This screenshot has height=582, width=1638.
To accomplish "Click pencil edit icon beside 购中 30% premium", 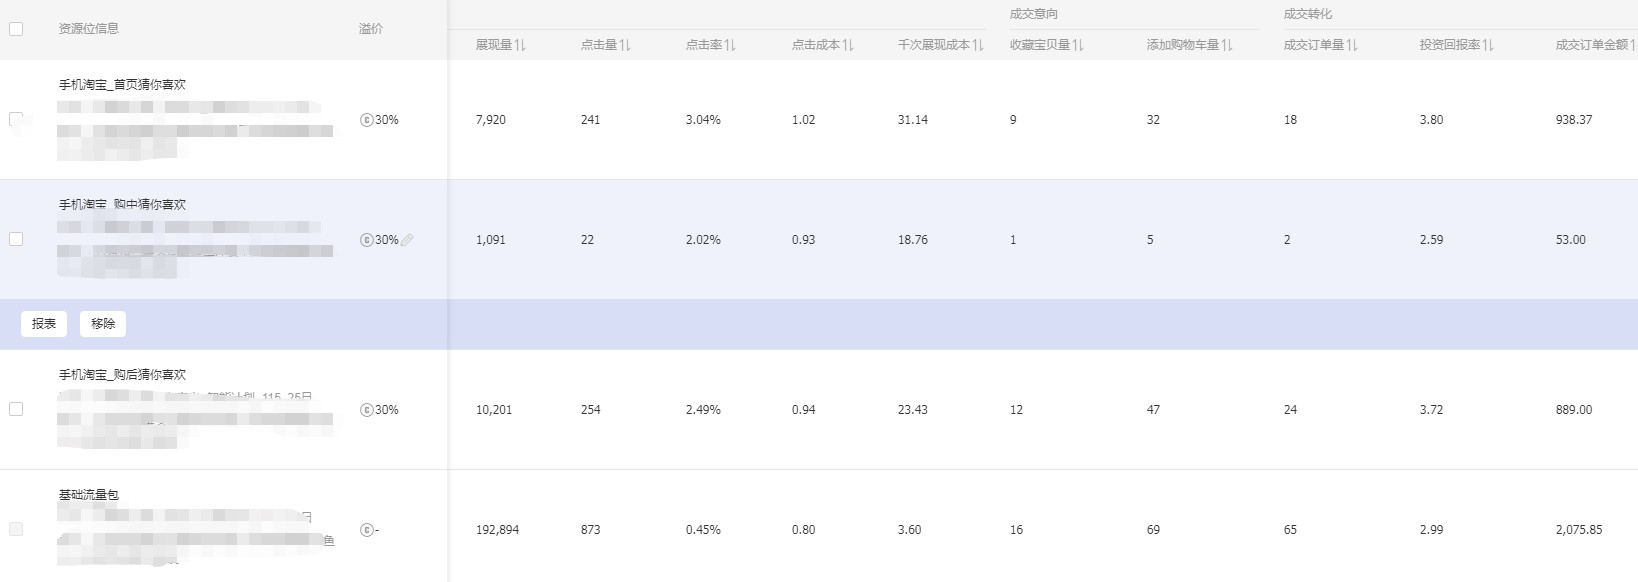I will click(407, 240).
